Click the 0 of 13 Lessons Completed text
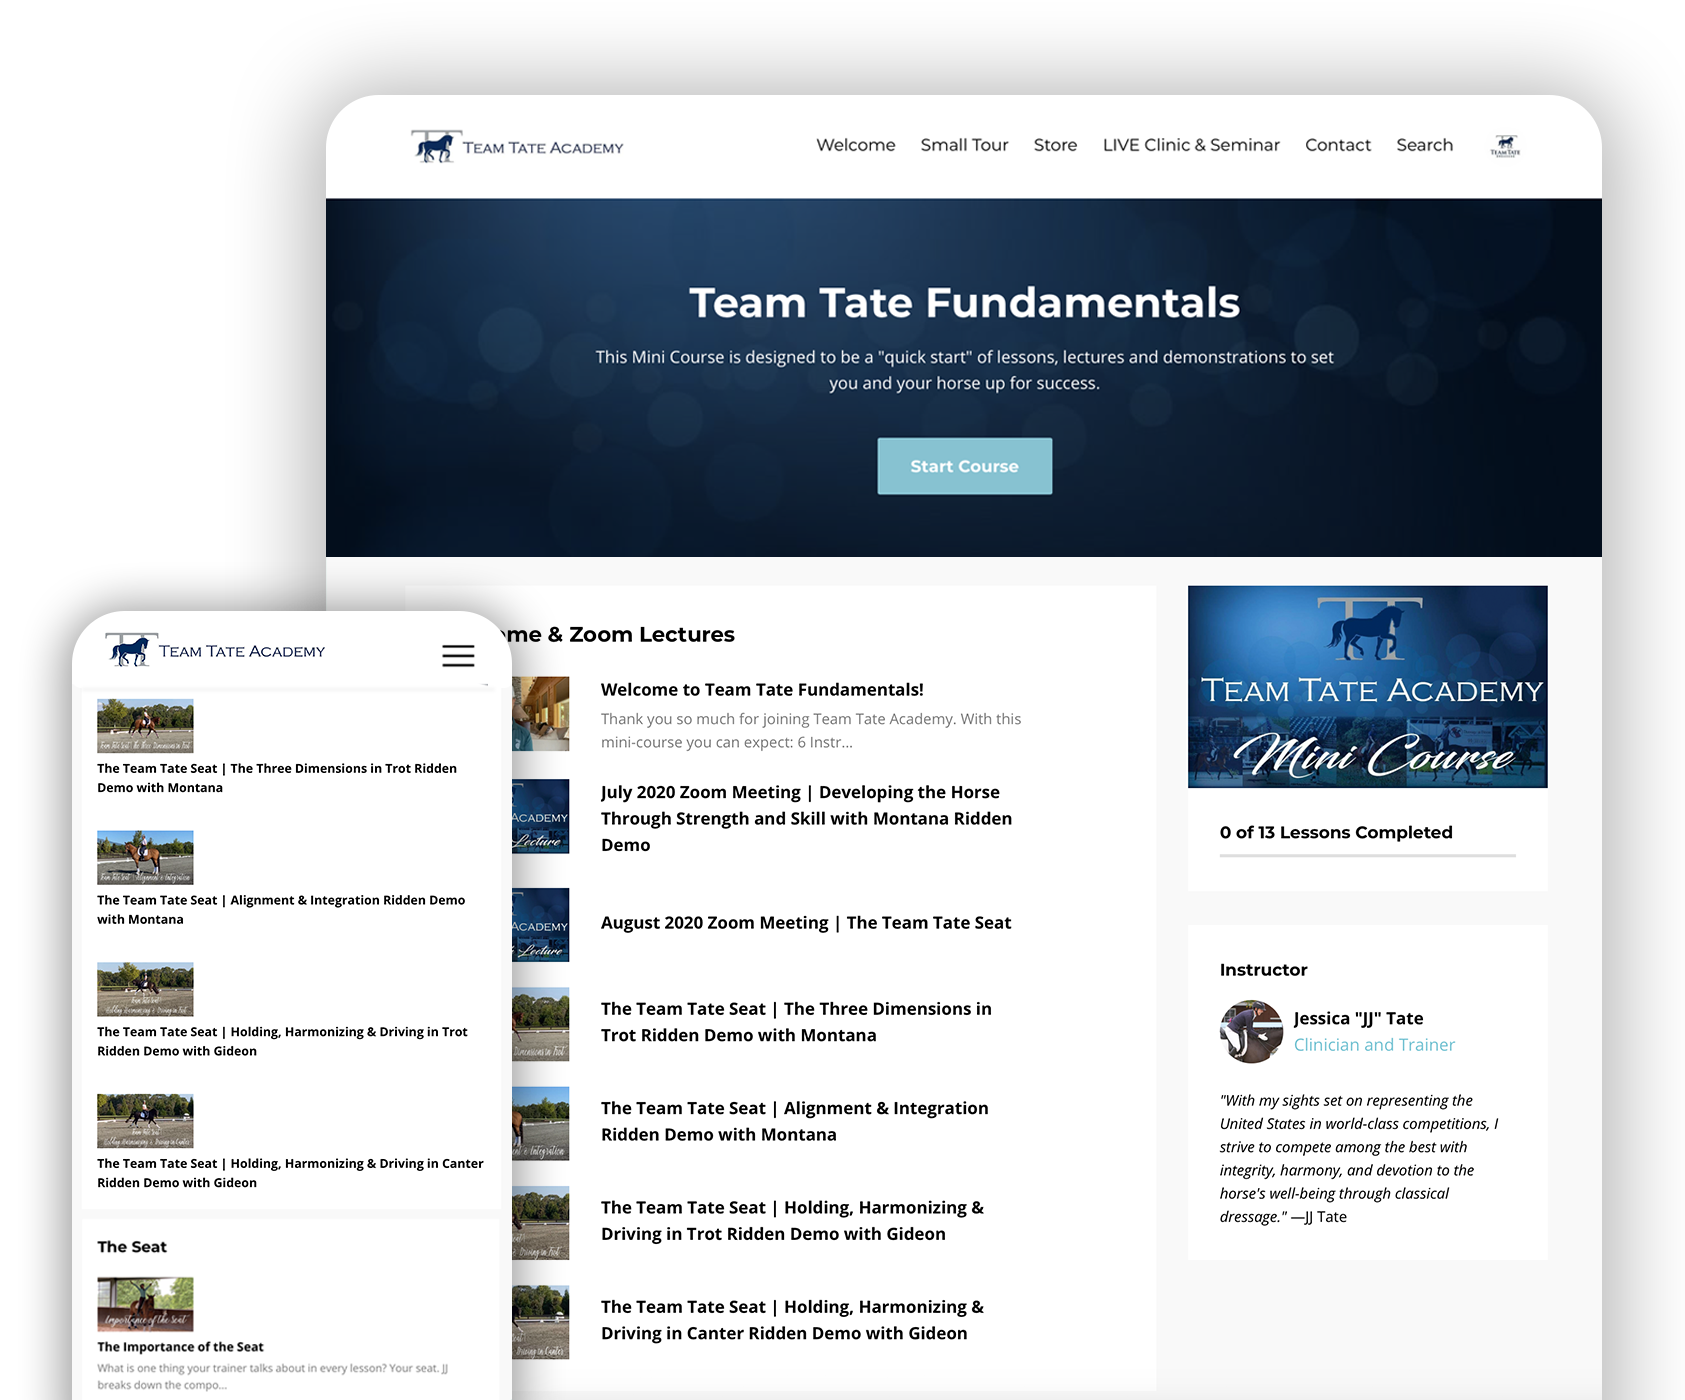 pyautogui.click(x=1336, y=832)
